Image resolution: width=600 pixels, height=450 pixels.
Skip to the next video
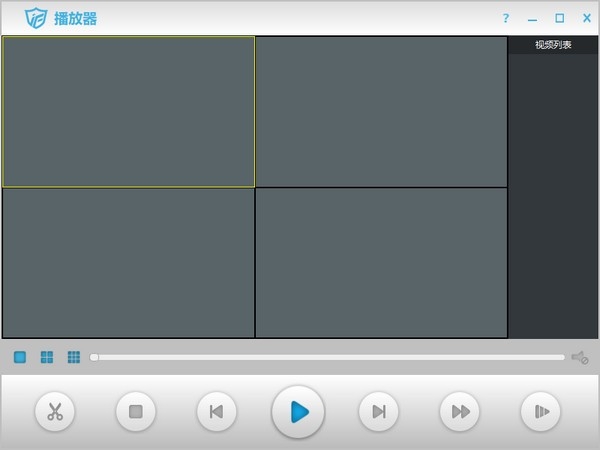click(x=379, y=411)
